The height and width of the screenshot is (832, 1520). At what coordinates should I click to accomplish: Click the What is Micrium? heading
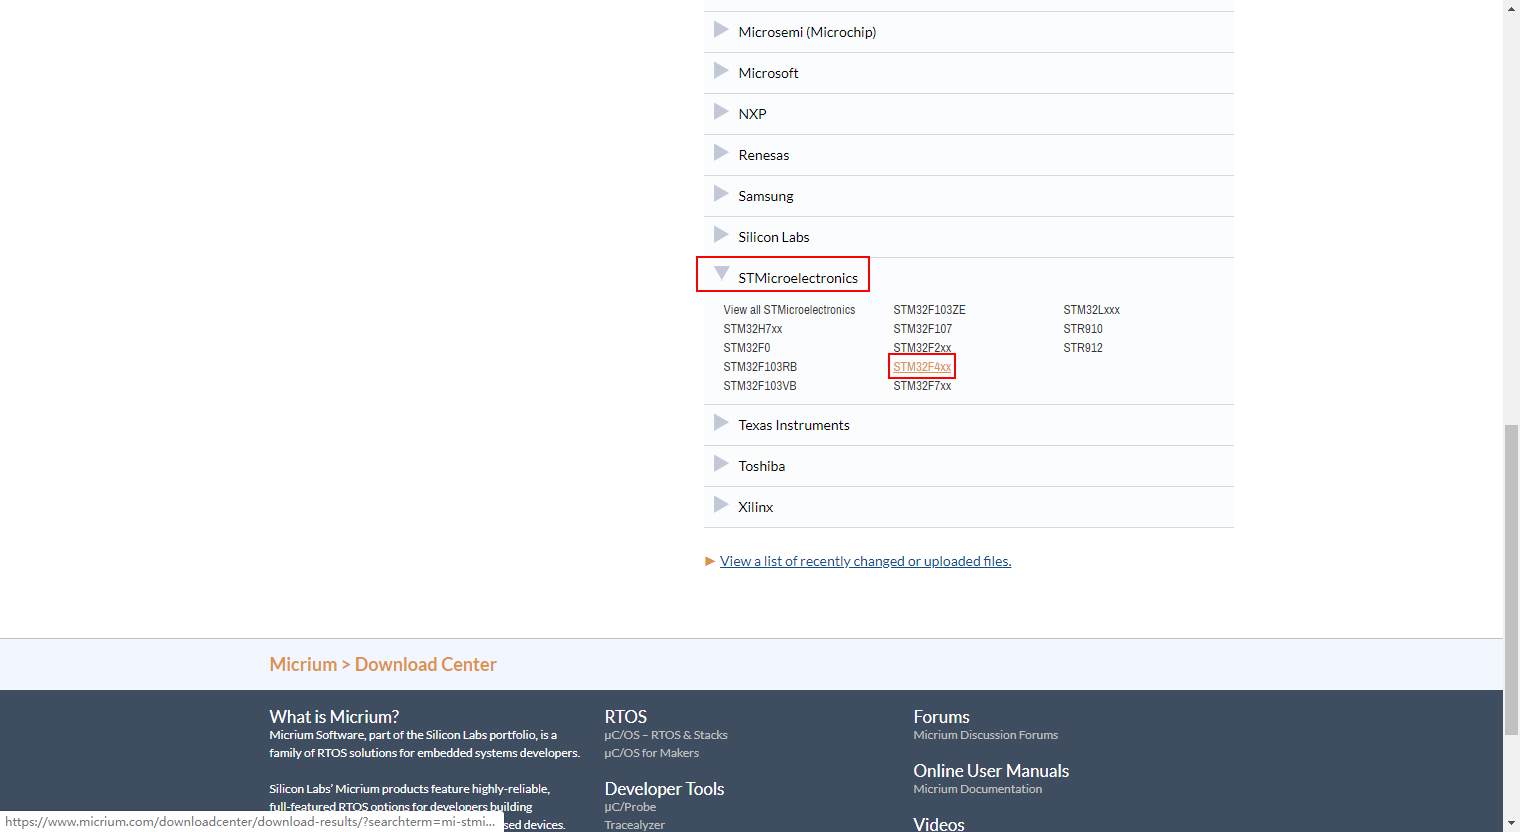334,717
